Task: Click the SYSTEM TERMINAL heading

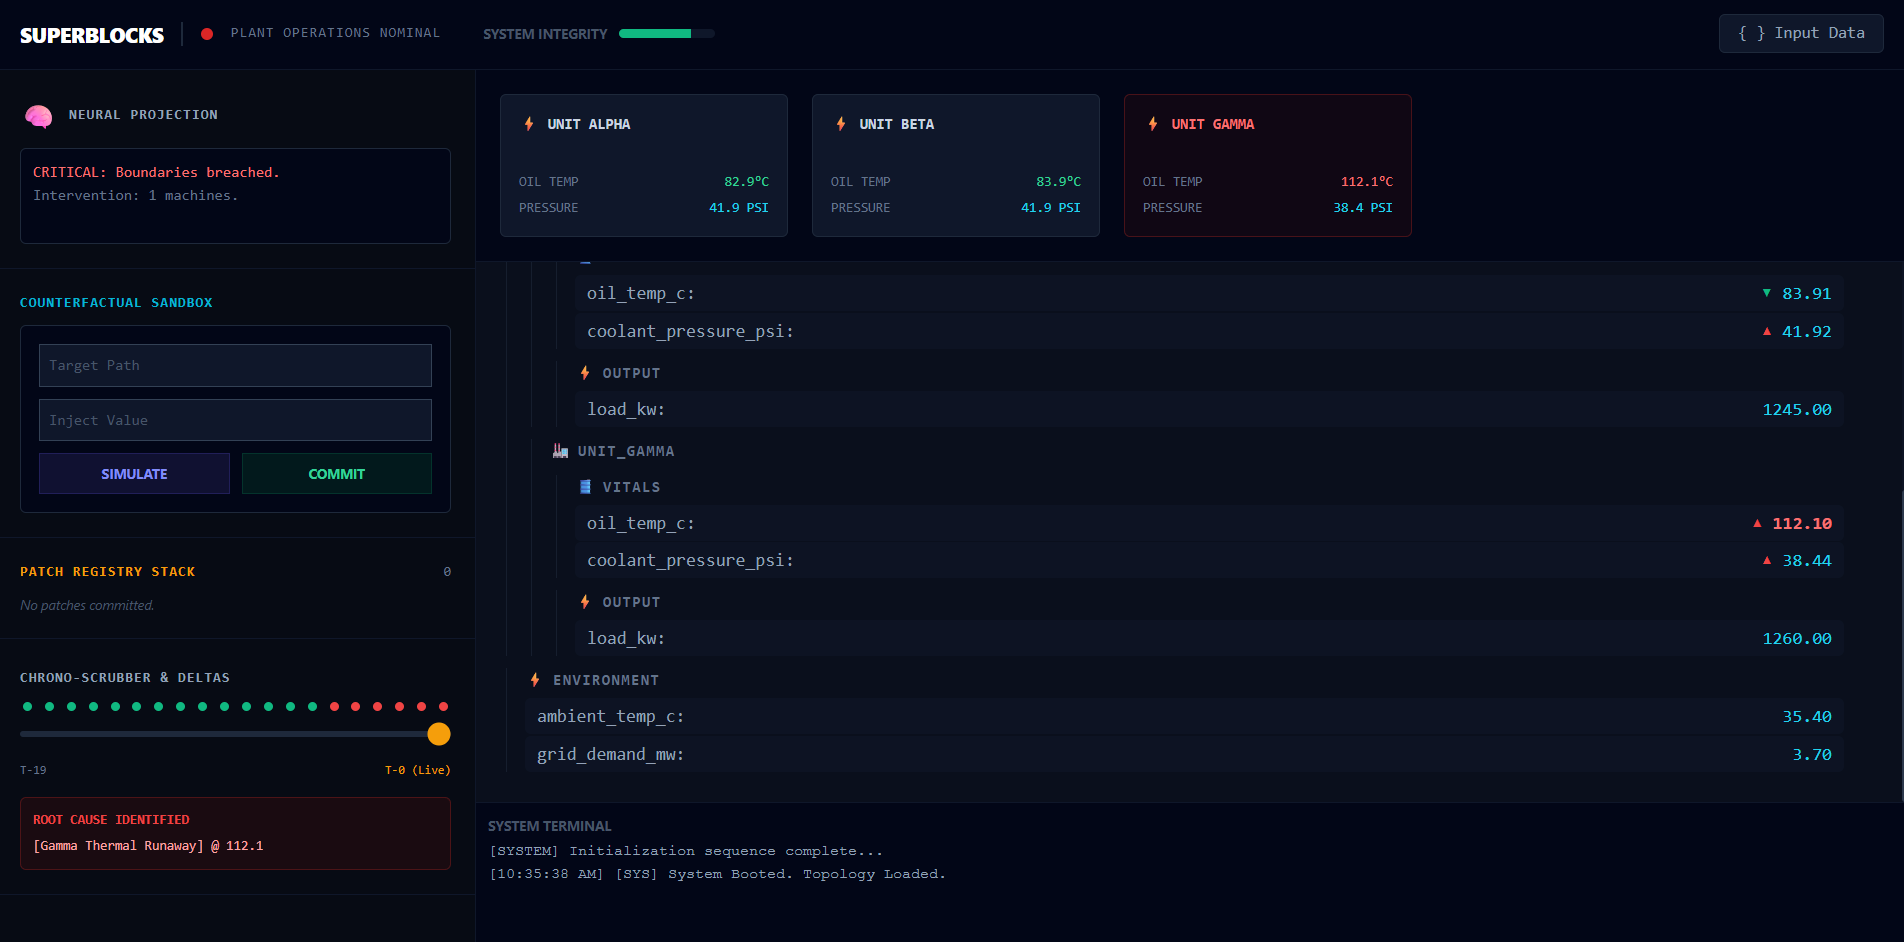Action: click(x=549, y=826)
